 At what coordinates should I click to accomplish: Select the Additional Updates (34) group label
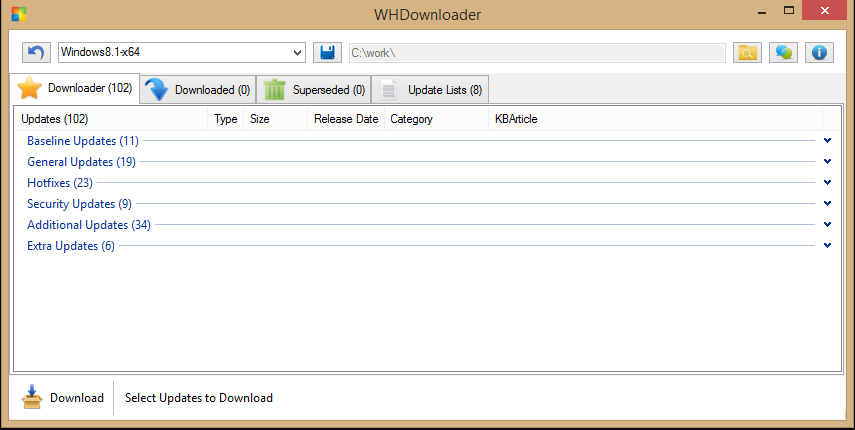click(x=89, y=225)
